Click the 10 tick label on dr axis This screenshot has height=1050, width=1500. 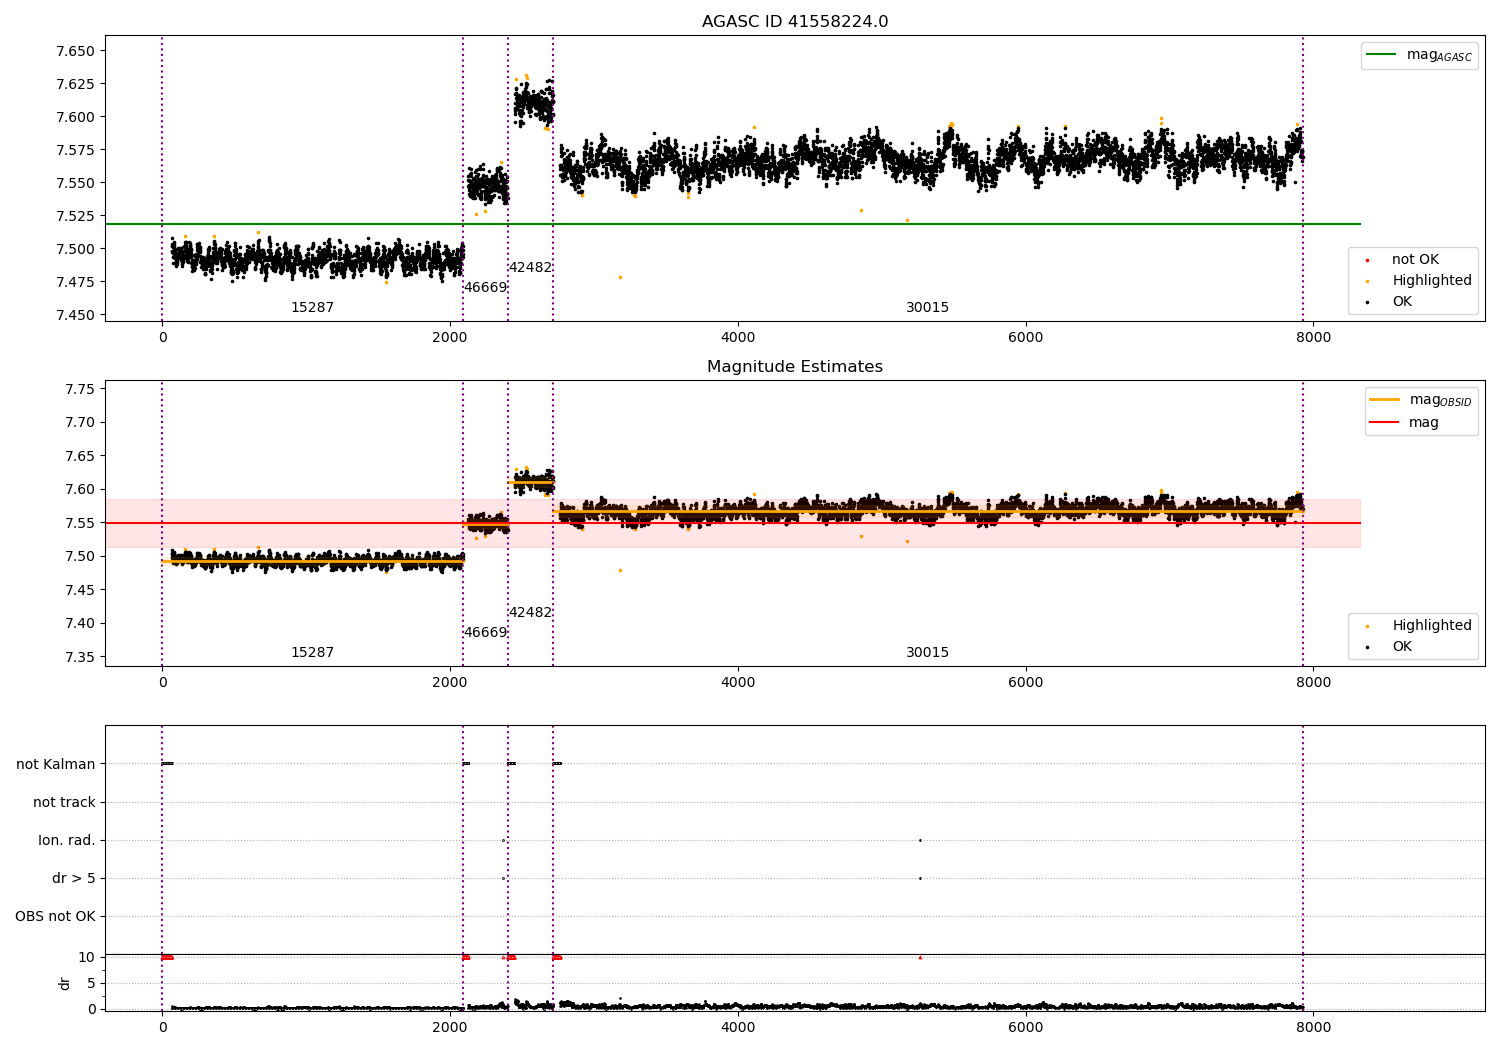coord(87,957)
